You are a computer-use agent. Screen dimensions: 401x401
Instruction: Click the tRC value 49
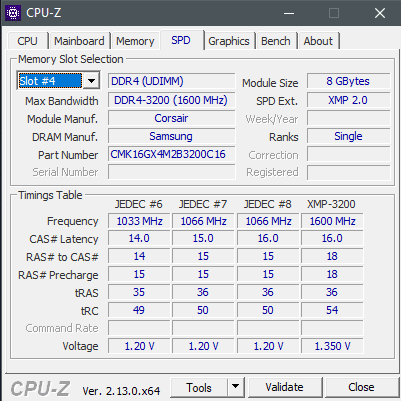[139, 310]
